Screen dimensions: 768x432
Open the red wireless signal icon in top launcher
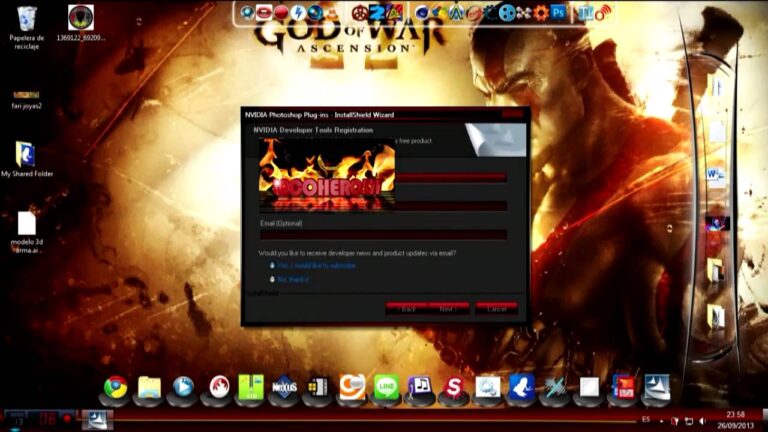coord(602,13)
